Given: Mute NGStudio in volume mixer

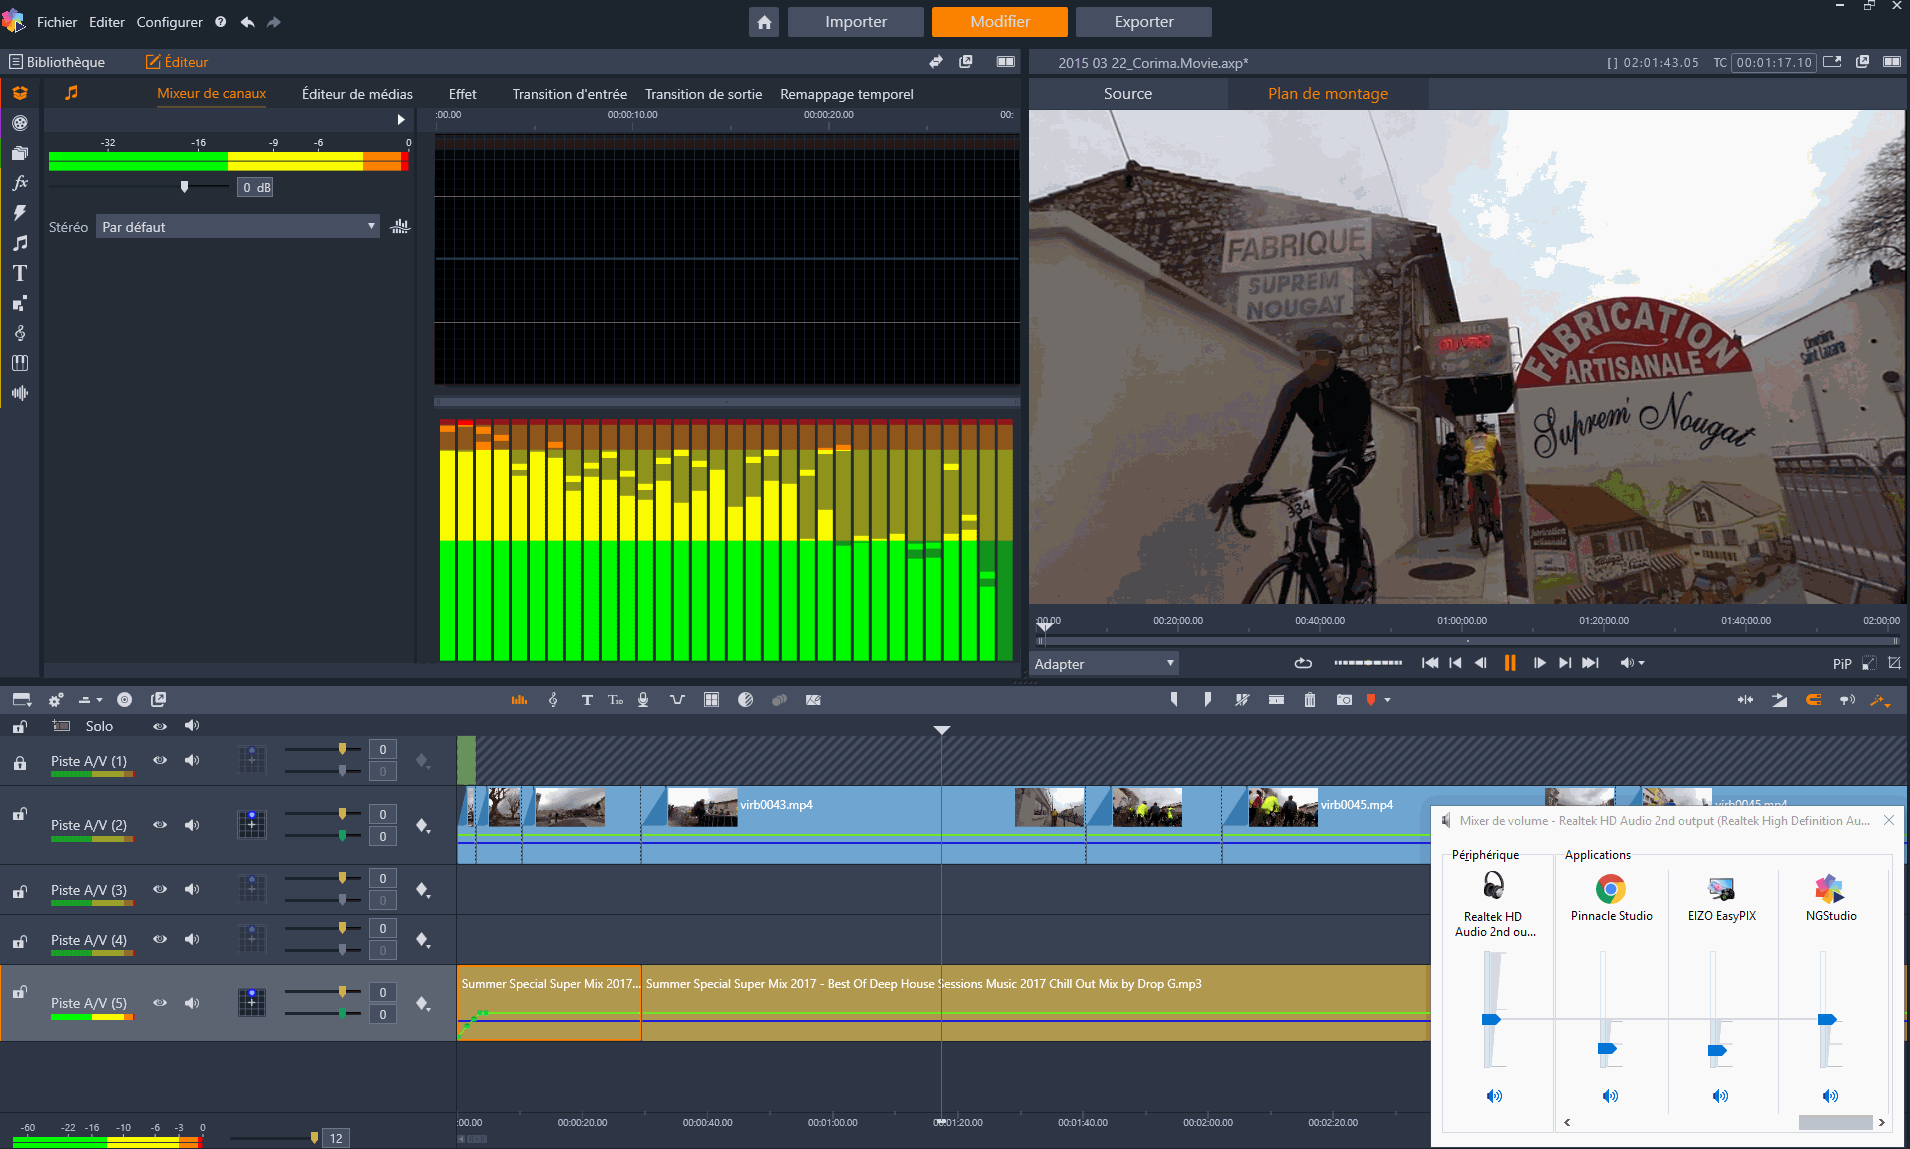Looking at the screenshot, I should 1830,1096.
